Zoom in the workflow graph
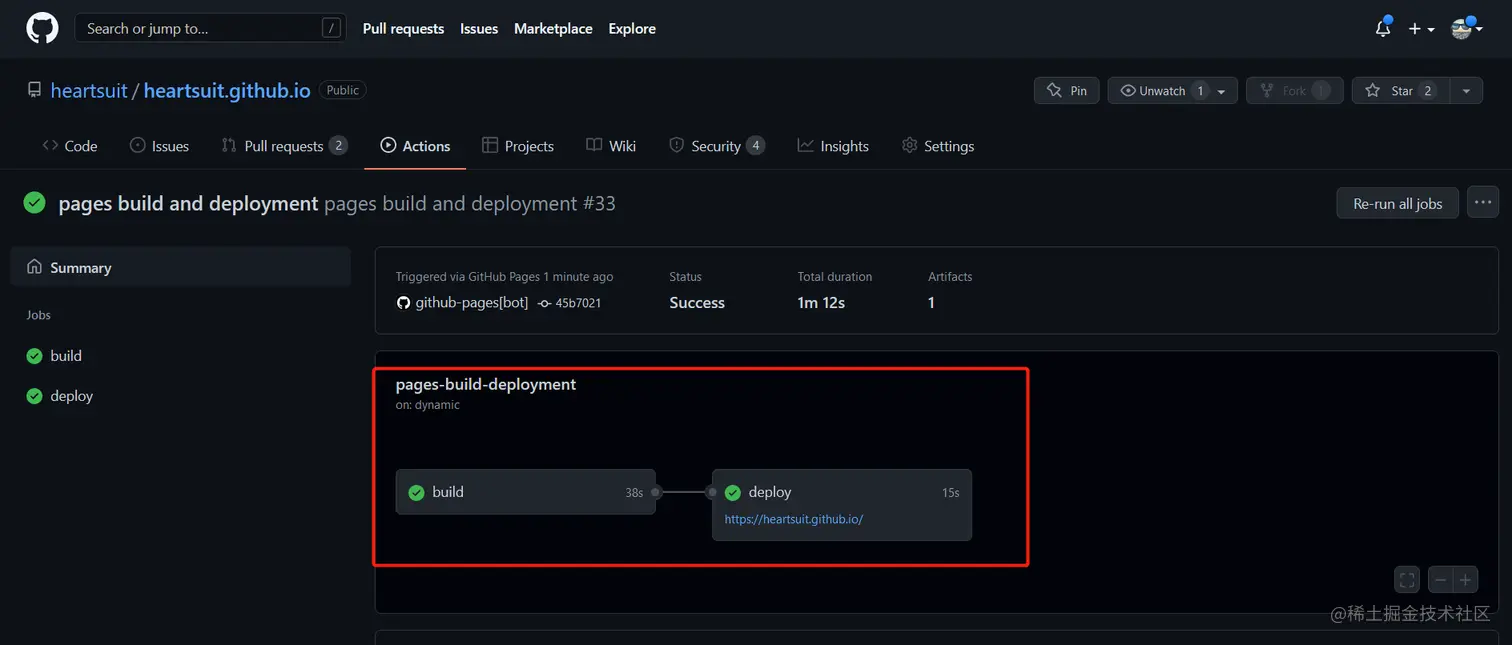 click(1466, 580)
